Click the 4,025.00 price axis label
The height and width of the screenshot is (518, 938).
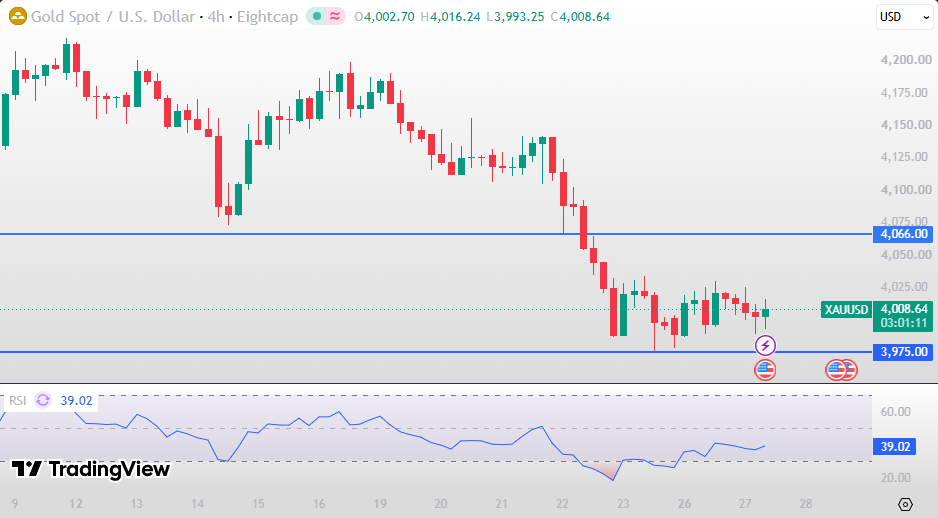[x=906, y=287]
